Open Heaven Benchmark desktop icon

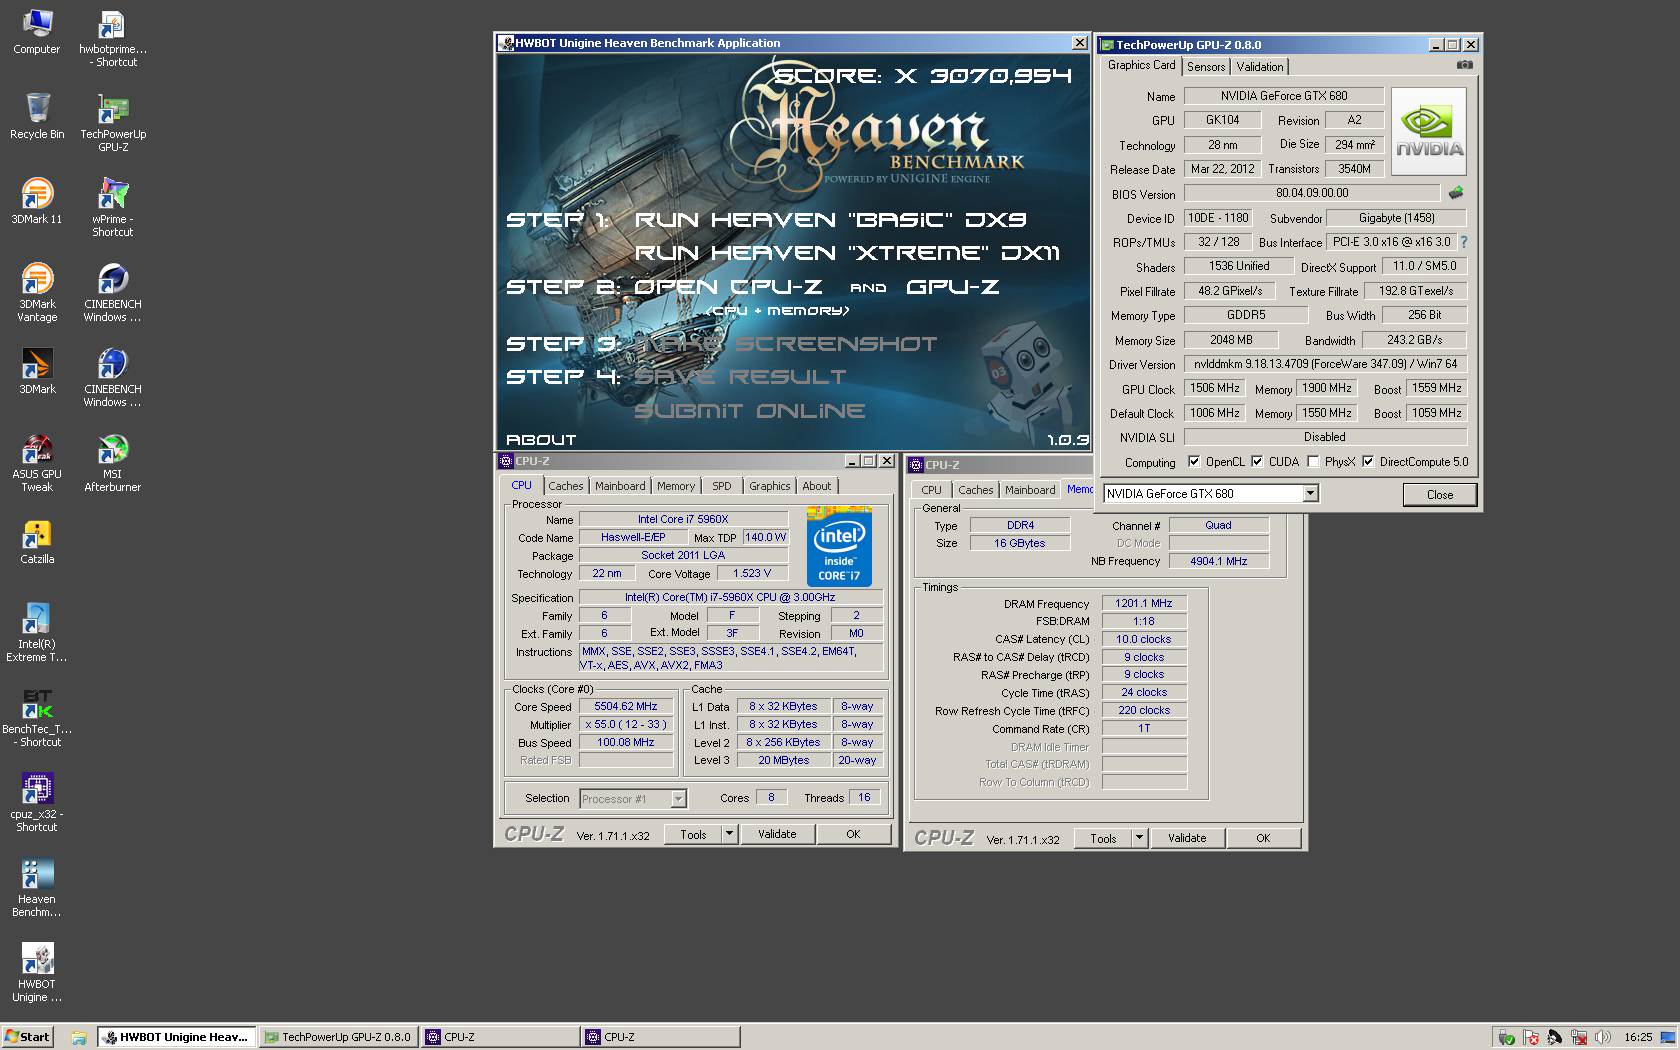[x=37, y=889]
